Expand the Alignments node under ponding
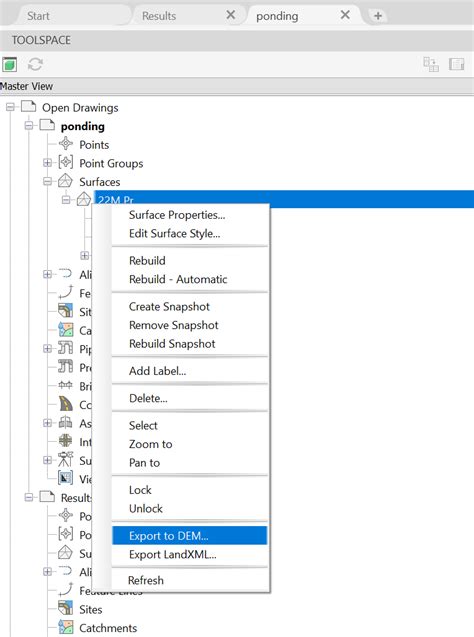Viewport: 474px width, 637px height. 48,274
